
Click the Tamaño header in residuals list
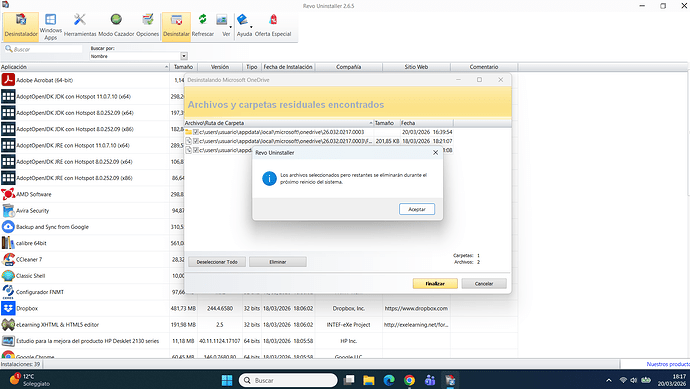(387, 123)
